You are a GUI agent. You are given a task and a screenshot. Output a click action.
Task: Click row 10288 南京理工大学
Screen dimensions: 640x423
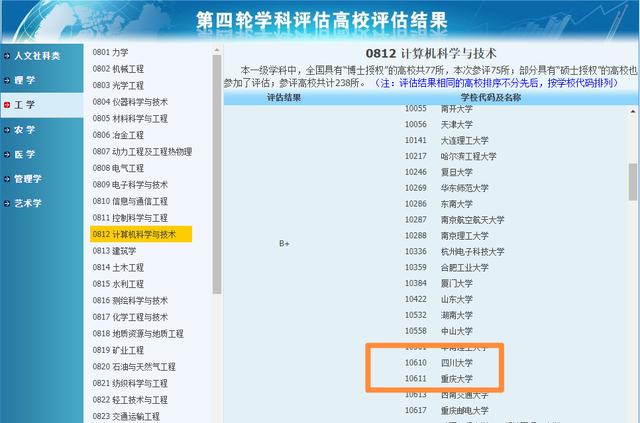click(x=447, y=236)
